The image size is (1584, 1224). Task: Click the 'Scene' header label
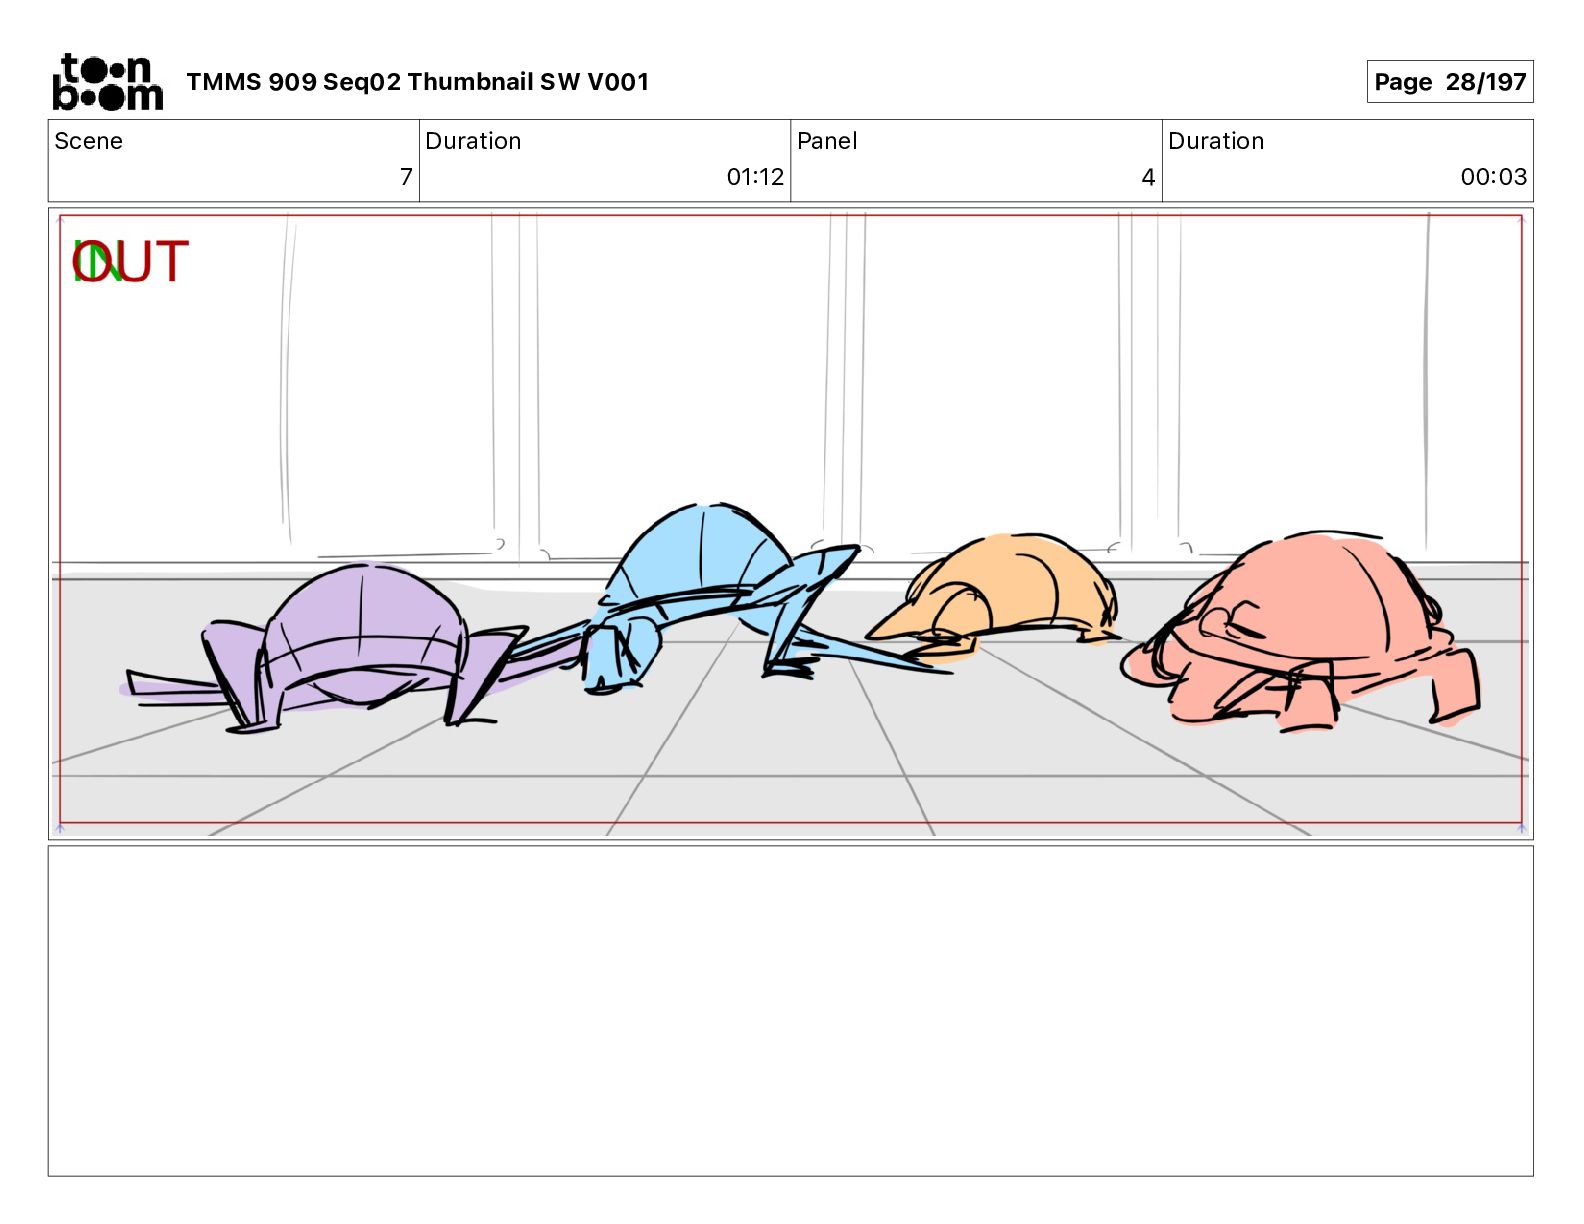tap(89, 141)
